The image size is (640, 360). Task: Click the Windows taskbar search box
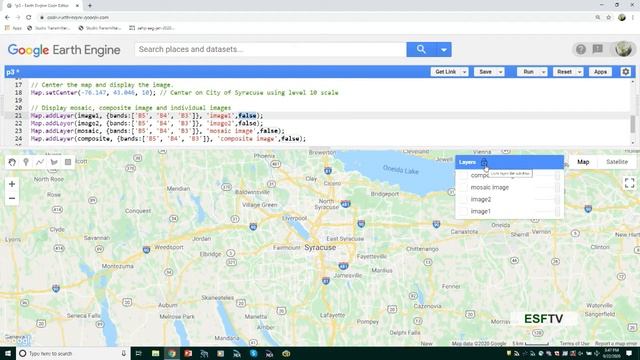click(73, 353)
